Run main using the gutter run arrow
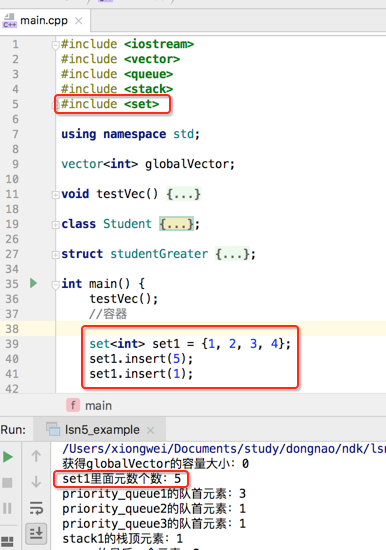This screenshot has height=550, width=386. pos(33,283)
